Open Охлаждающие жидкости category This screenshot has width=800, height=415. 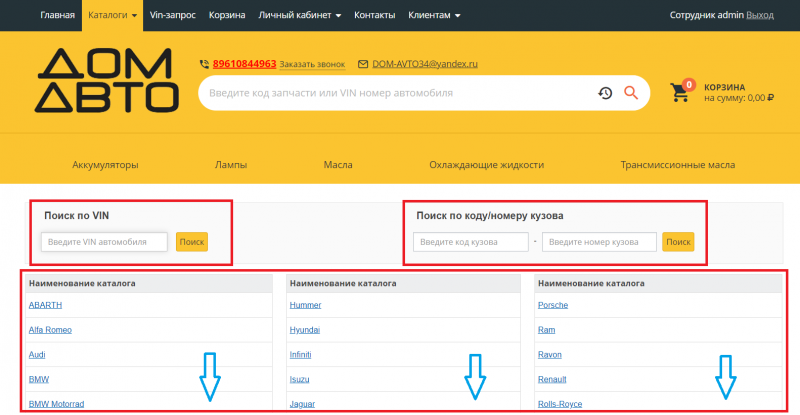(x=486, y=165)
